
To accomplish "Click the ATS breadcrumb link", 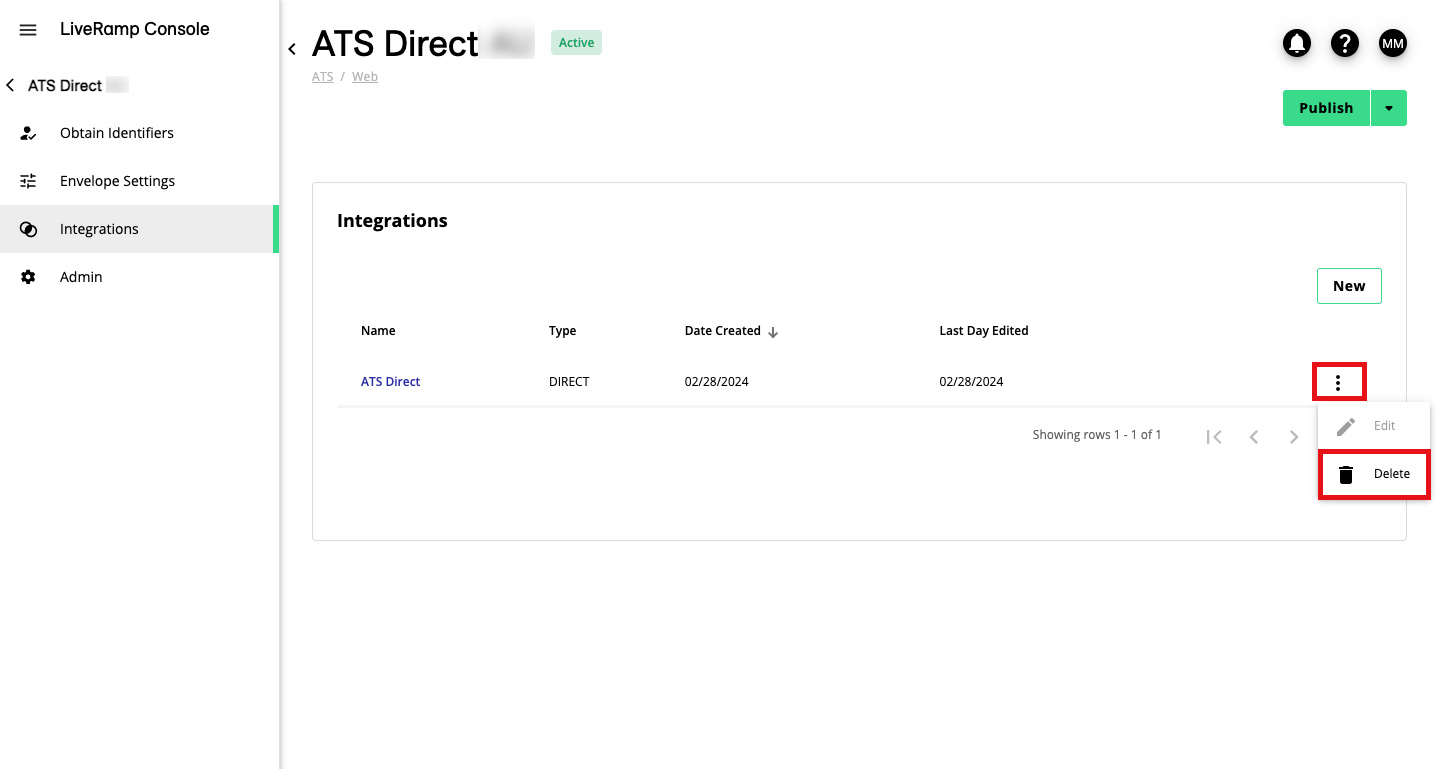I will [322, 76].
